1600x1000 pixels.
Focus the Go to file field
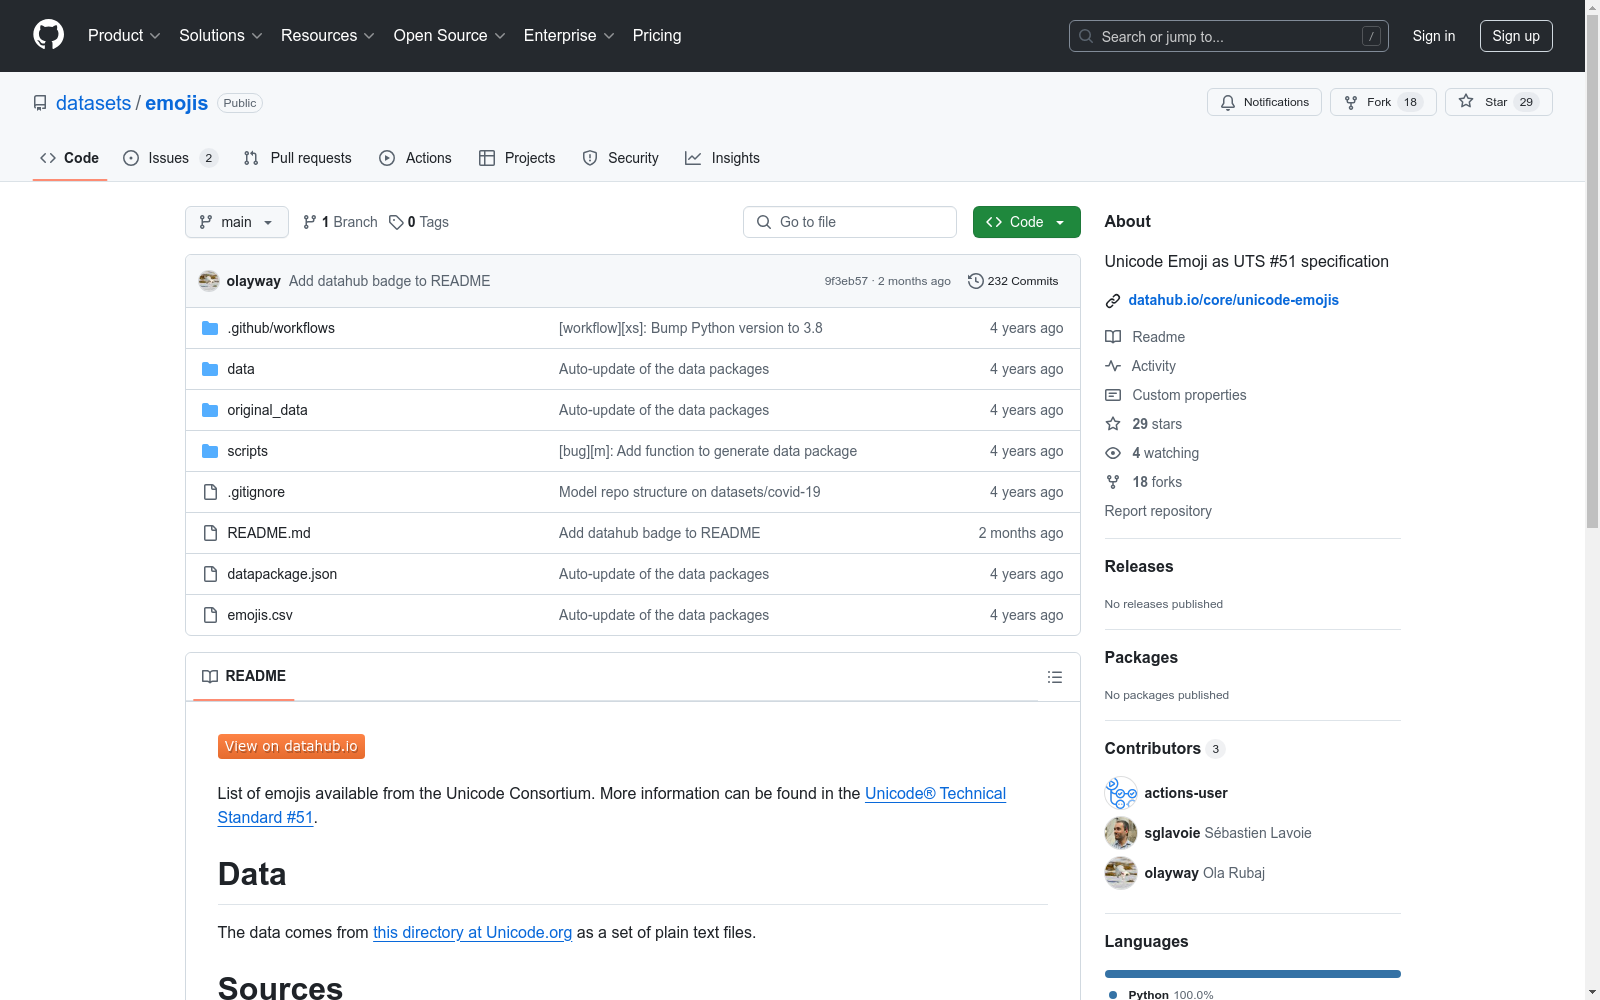click(x=850, y=222)
